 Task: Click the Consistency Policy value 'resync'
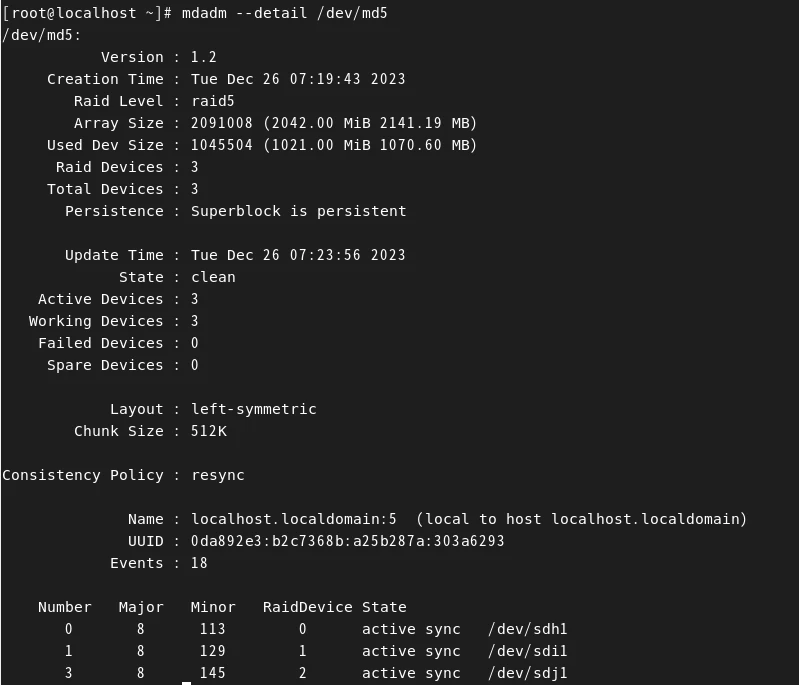click(x=218, y=475)
